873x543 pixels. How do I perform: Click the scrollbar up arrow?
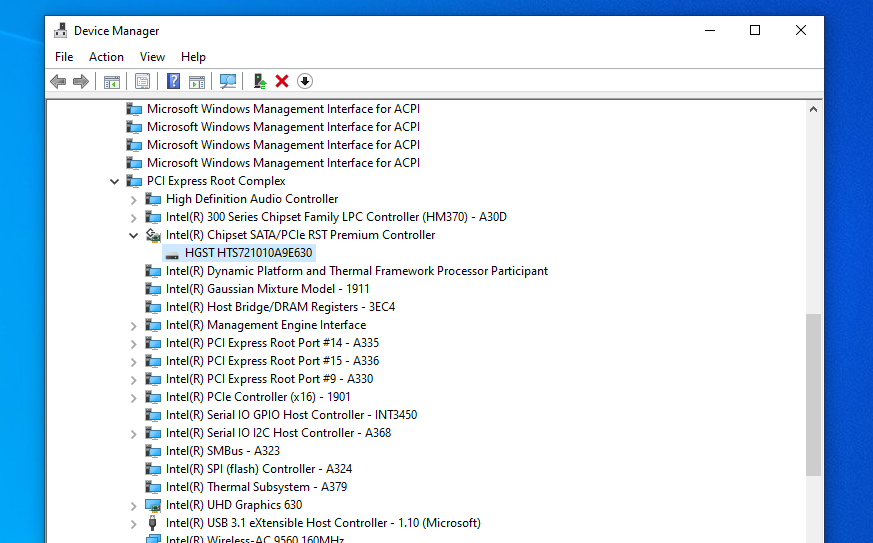[813, 110]
